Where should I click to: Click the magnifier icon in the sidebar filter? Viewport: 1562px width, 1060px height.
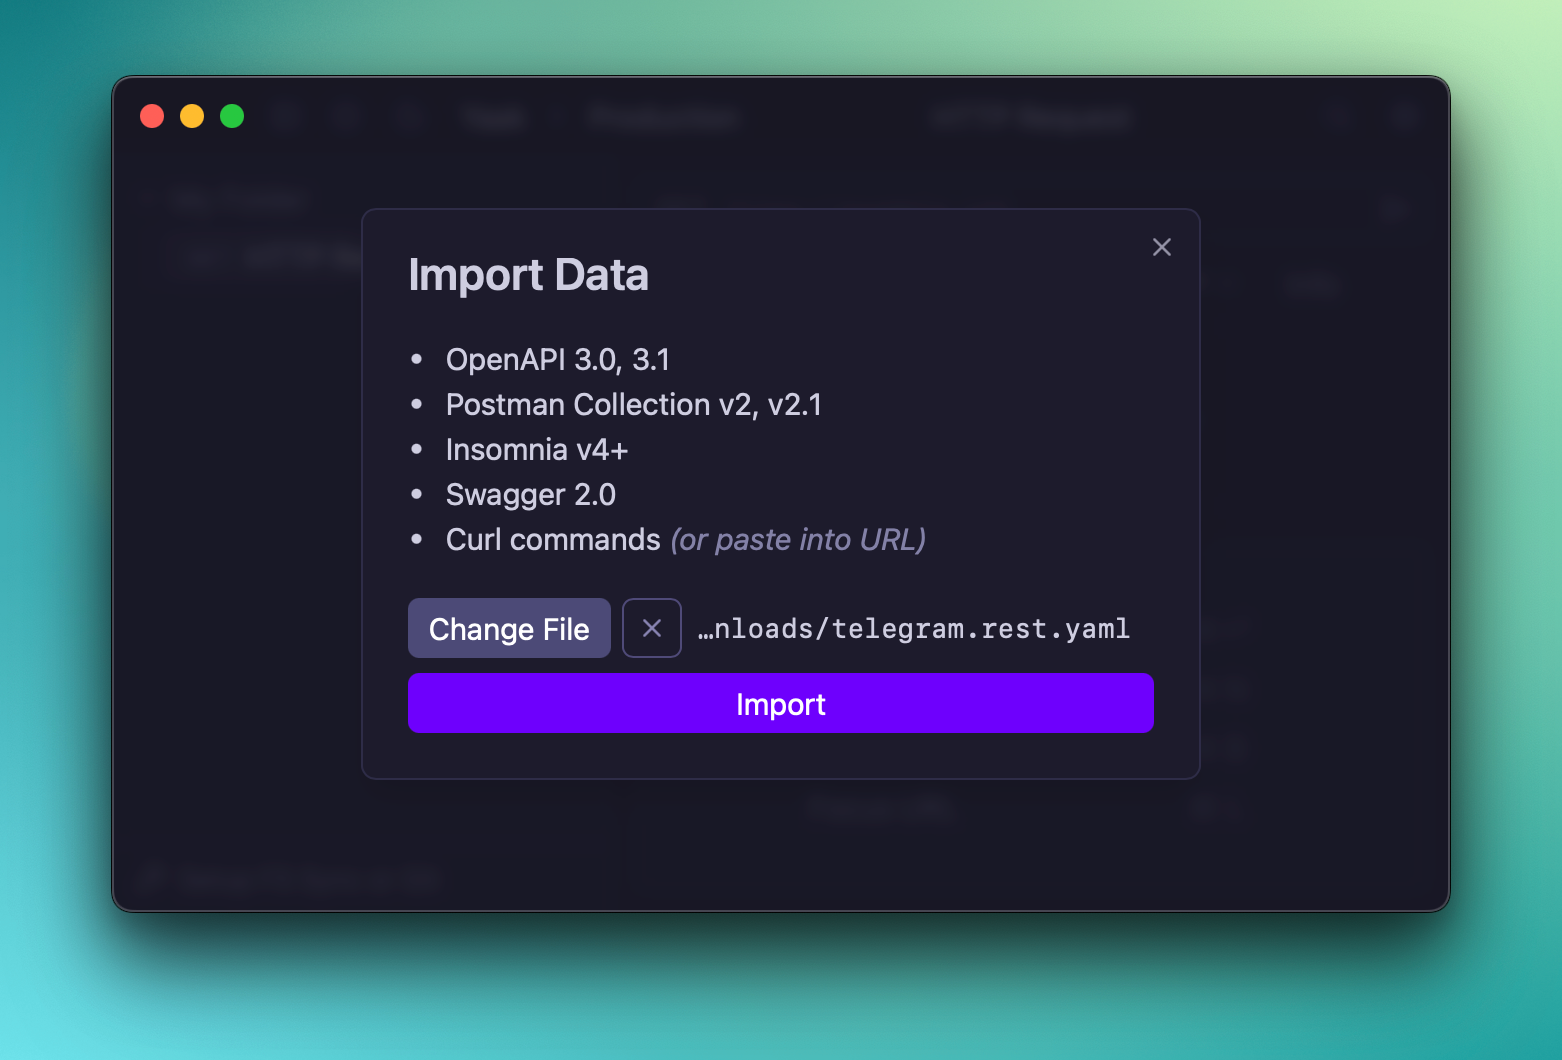tap(151, 878)
